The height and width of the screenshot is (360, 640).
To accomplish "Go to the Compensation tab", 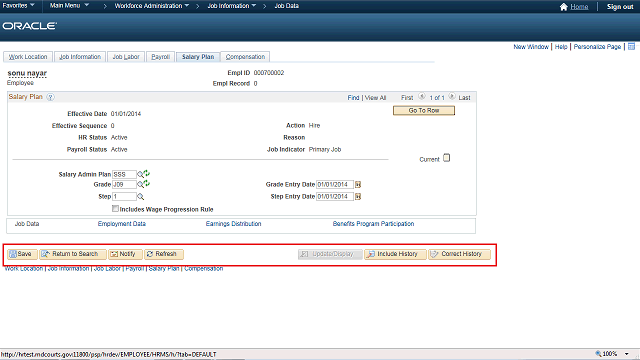I will coord(245,57).
